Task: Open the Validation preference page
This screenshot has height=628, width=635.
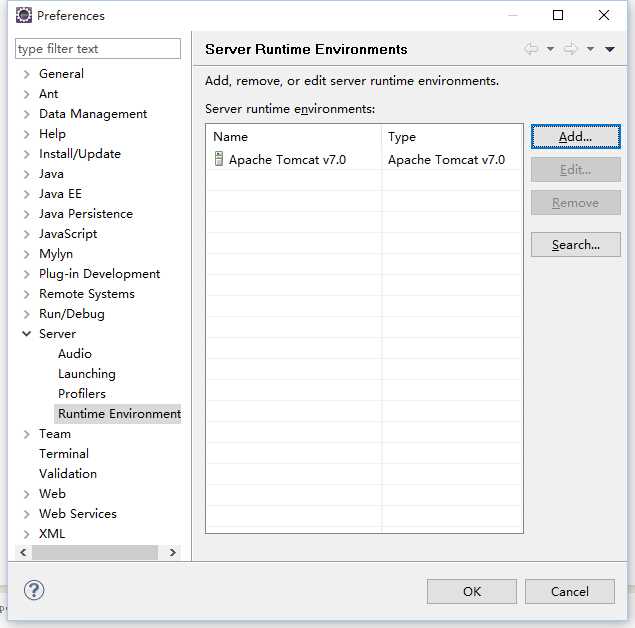Action: (68, 473)
